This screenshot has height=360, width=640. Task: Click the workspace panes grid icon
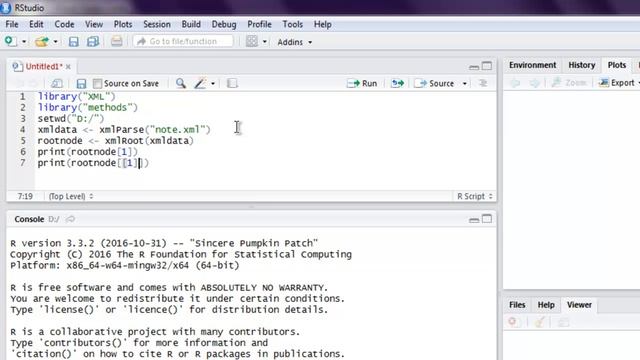252,41
